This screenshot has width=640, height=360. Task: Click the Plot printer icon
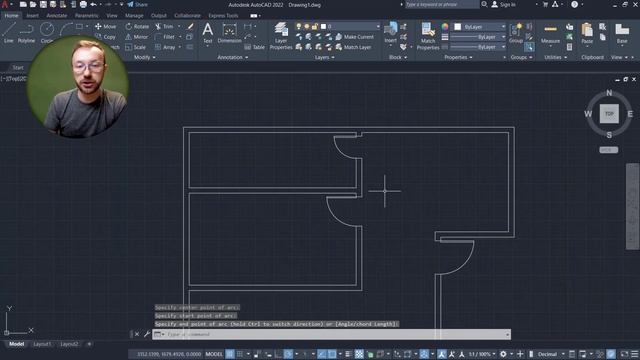click(x=83, y=4)
